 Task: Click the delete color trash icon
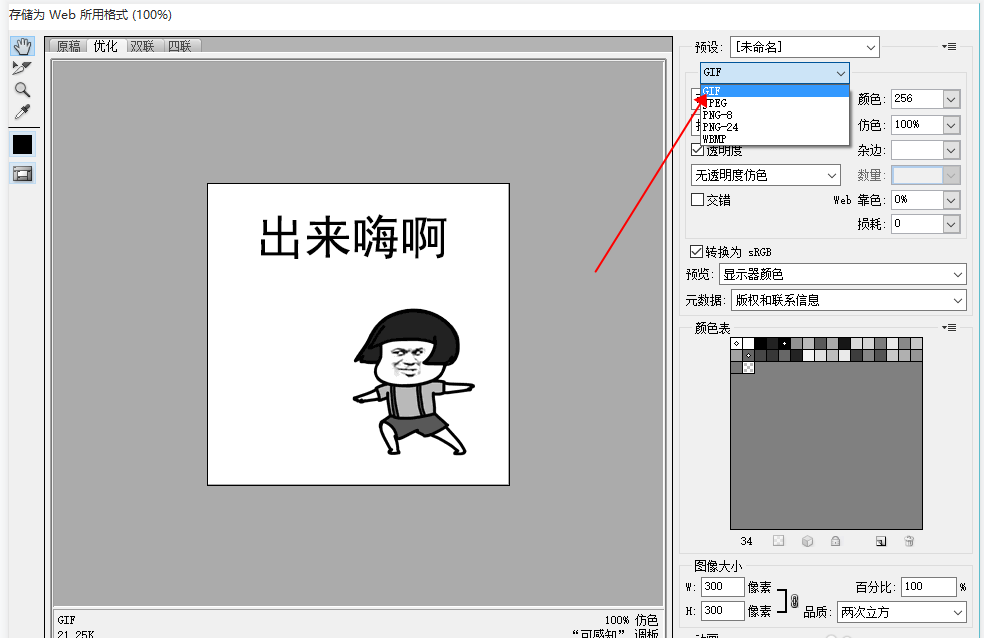909,541
